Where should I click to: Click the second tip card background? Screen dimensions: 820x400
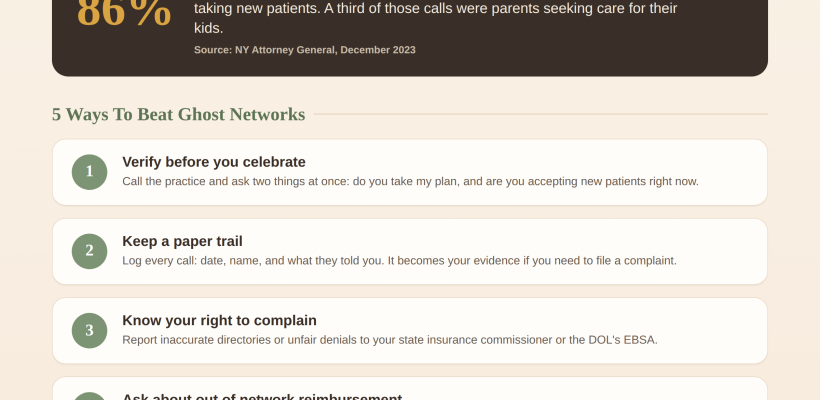tap(410, 252)
